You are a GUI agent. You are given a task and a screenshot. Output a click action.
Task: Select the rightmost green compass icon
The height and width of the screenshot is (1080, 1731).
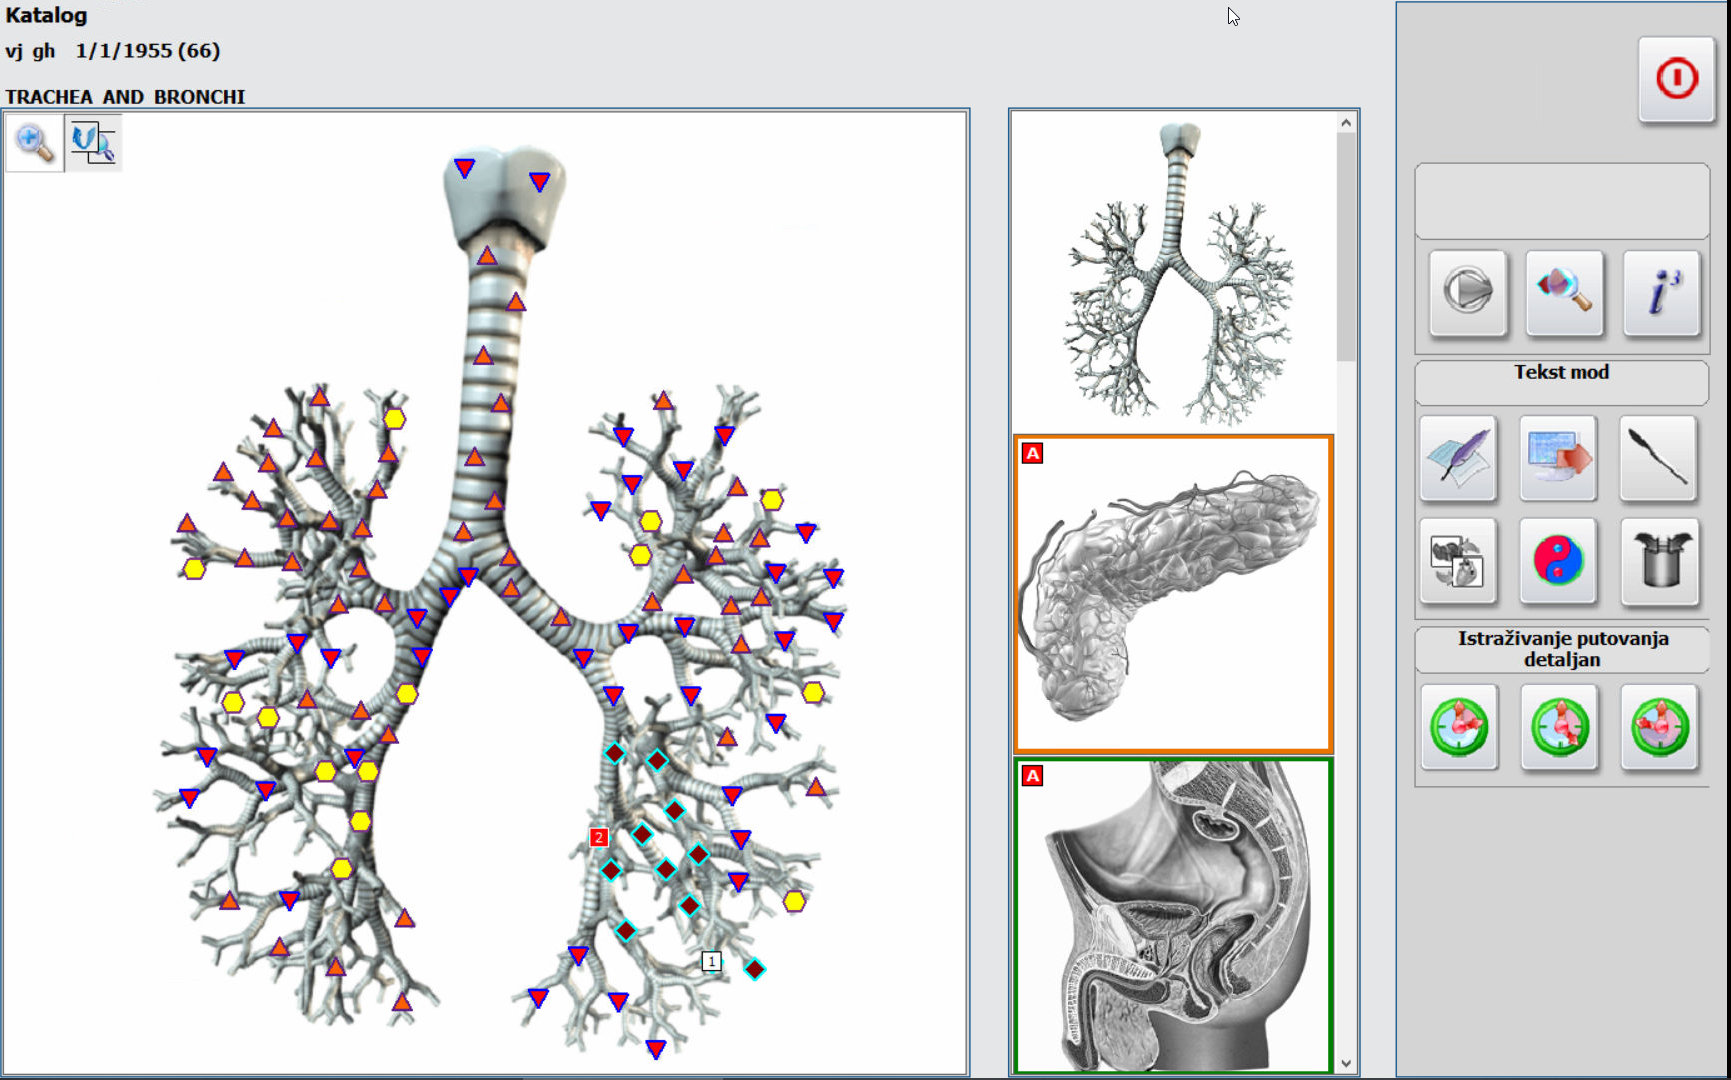click(x=1659, y=728)
